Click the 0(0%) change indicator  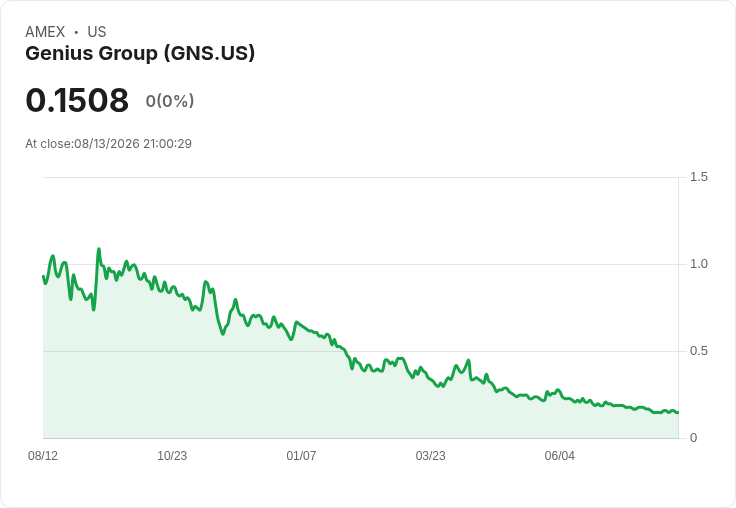[x=170, y=101]
